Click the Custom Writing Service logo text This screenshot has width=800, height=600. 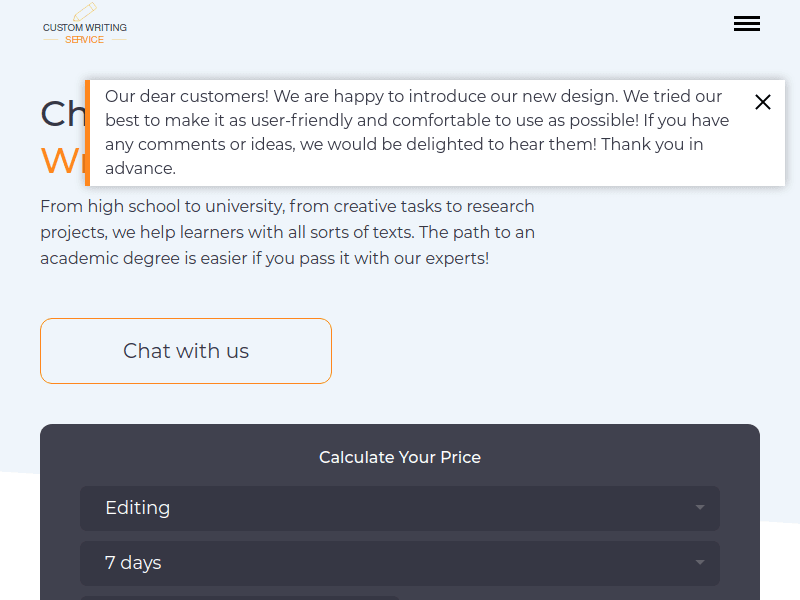tap(85, 28)
